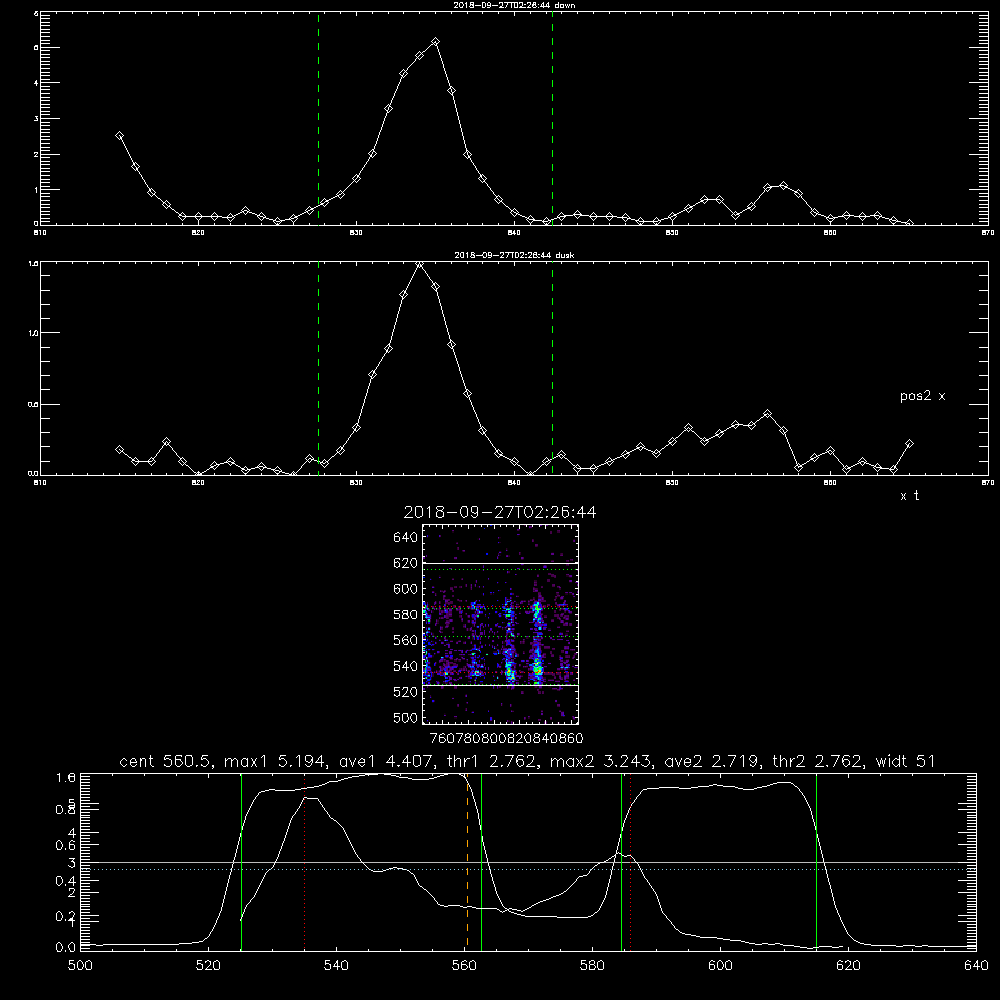Viewport: 1000px width, 1000px height.
Task: Click the green vertical line near 585 in bottom plot
Action: tap(621, 862)
